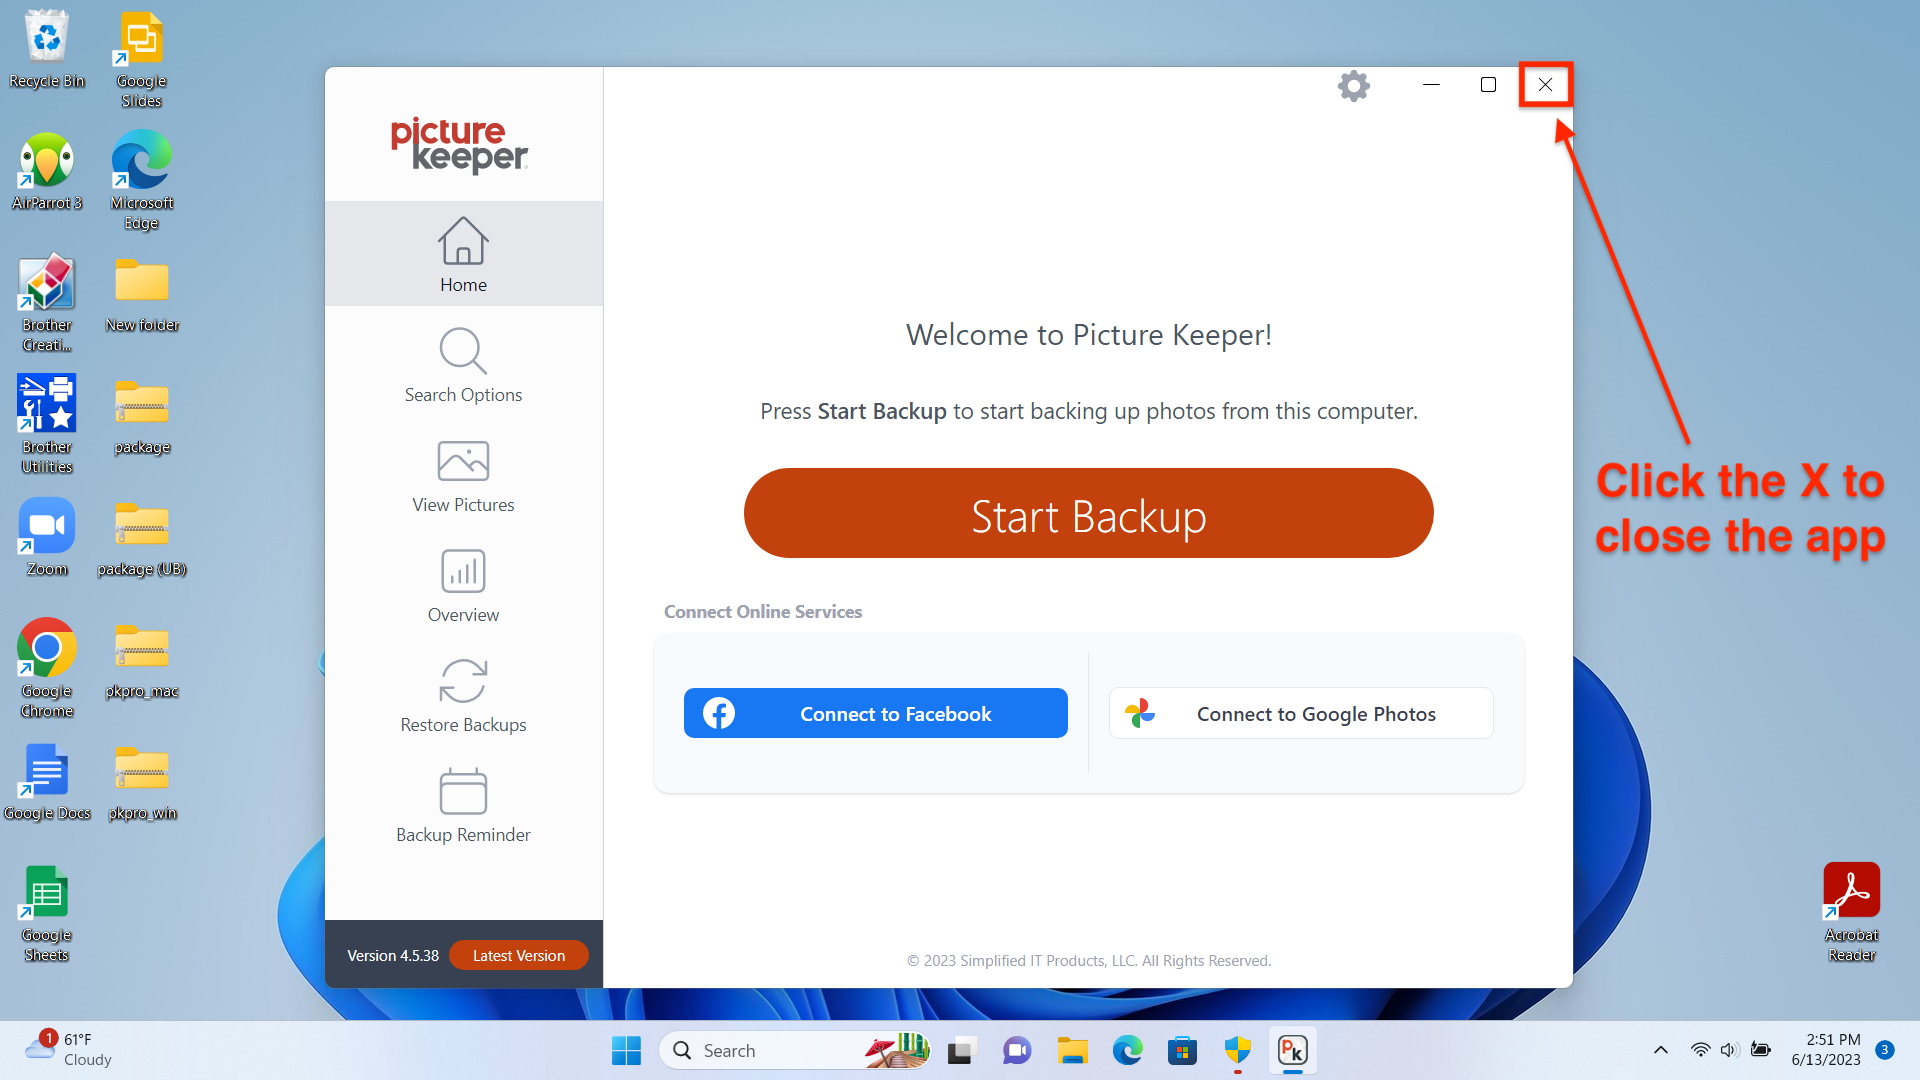Select Acrobat Reader desktop shortcut

(x=1851, y=913)
